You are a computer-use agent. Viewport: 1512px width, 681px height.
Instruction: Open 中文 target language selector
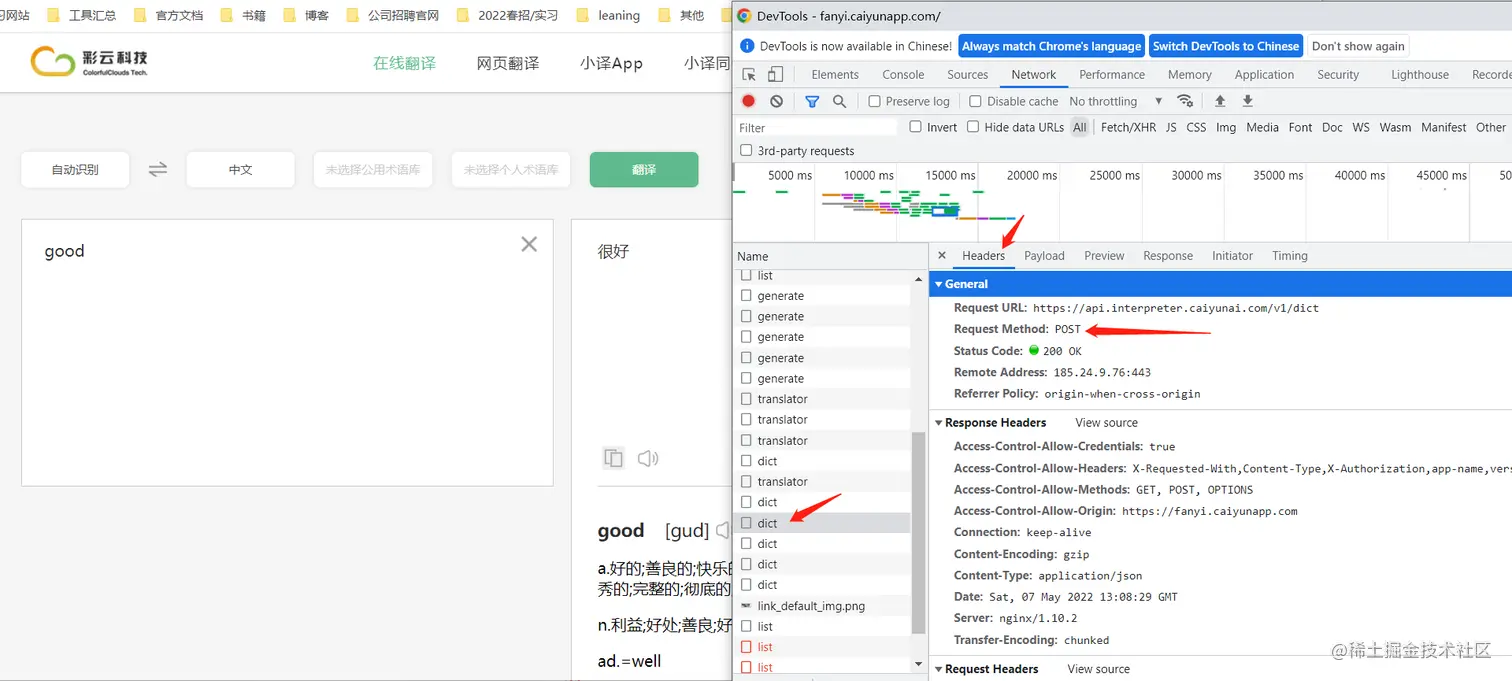(x=240, y=170)
